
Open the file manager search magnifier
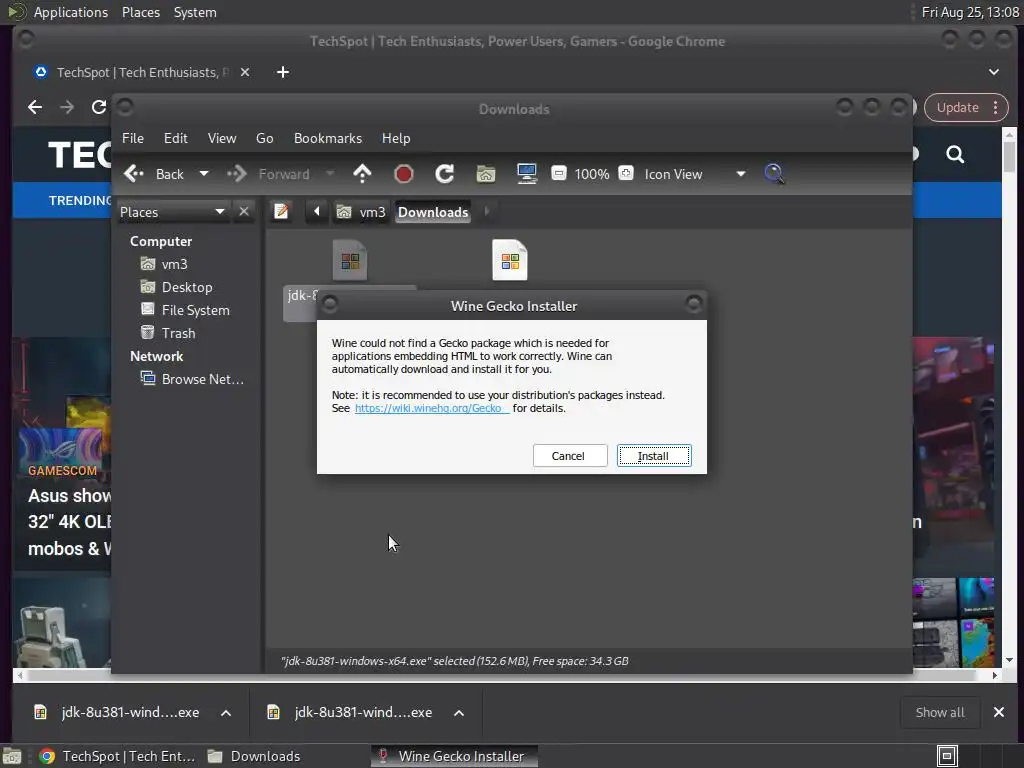pos(774,174)
